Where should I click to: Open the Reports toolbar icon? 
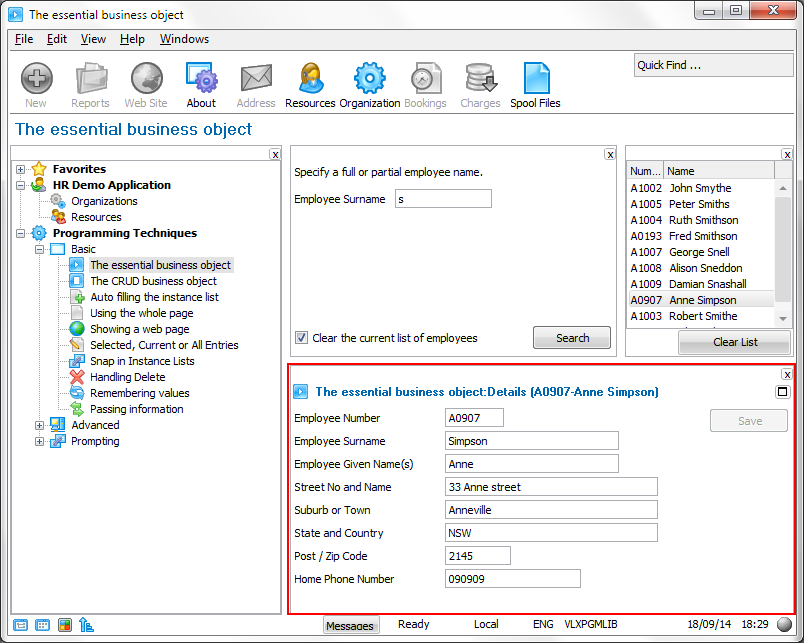(x=90, y=78)
